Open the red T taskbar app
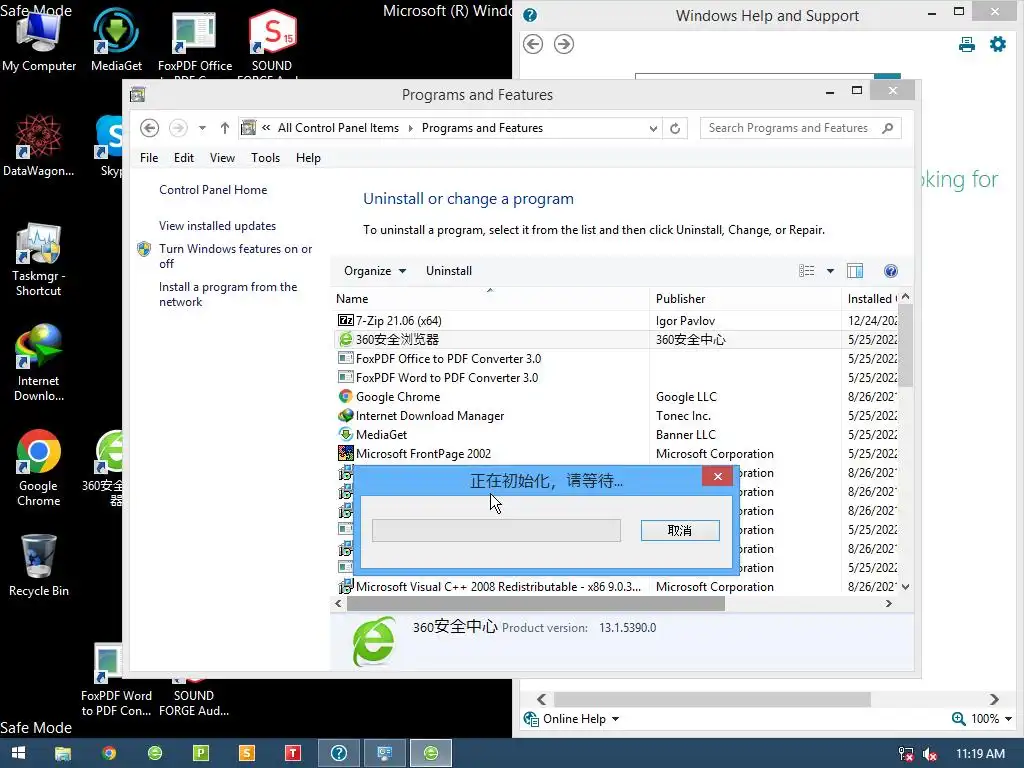The height and width of the screenshot is (768, 1024). 293,753
